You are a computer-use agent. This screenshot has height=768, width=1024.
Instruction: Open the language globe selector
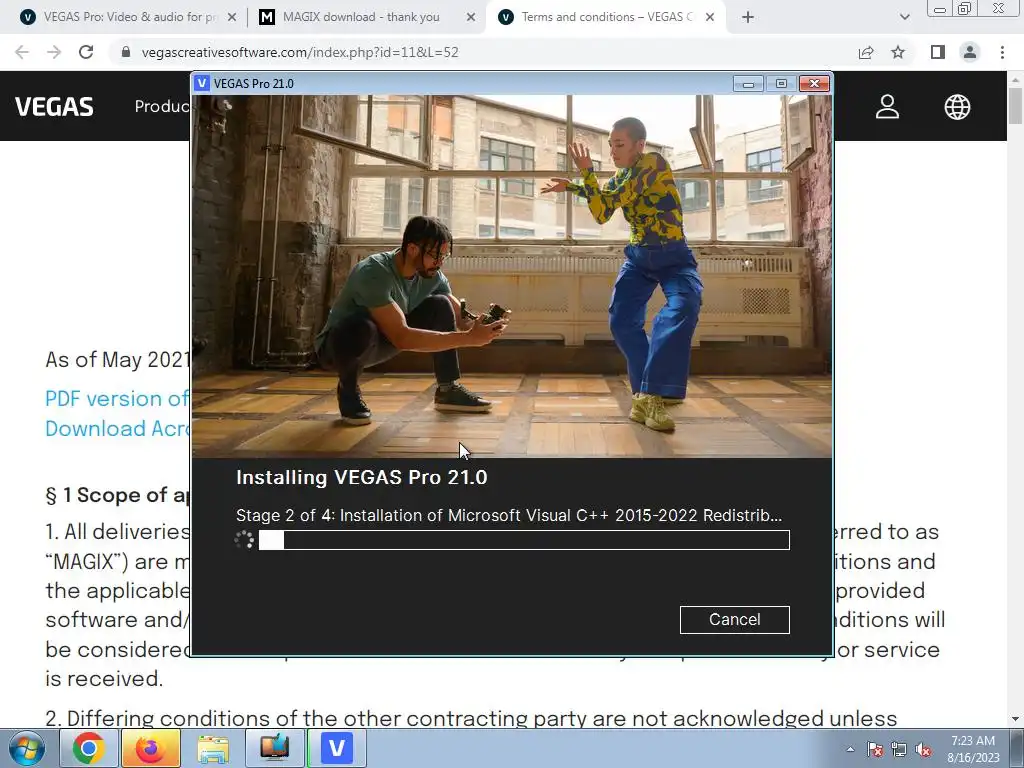957,106
